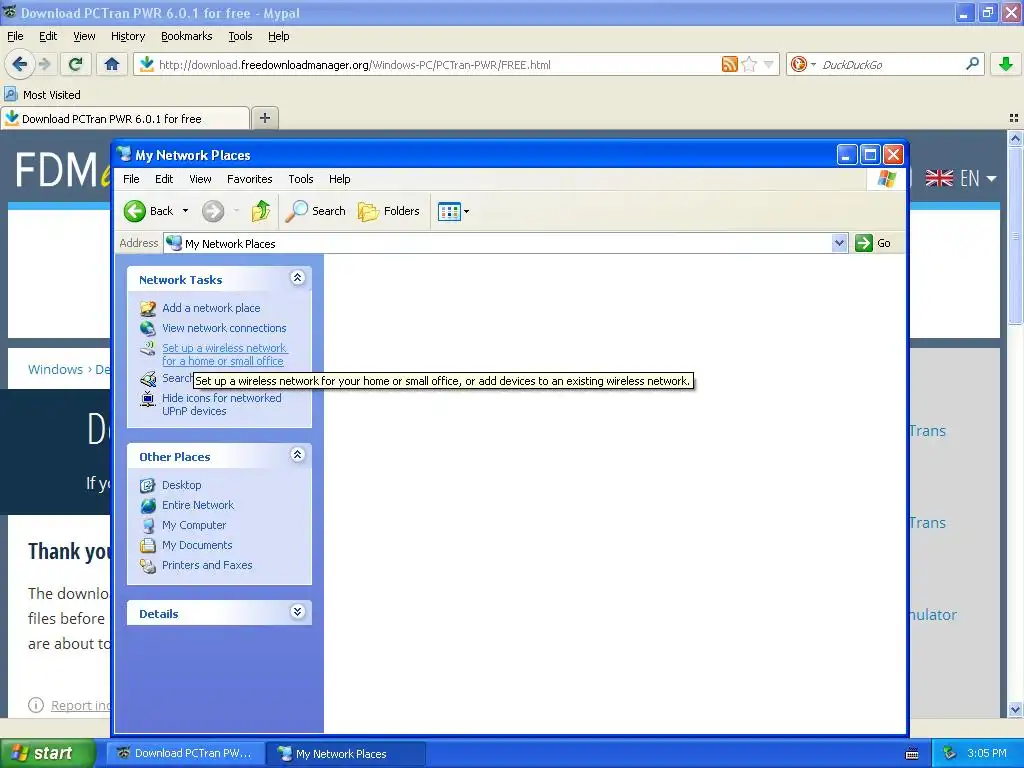This screenshot has height=768, width=1024.
Task: Click the wireless network setup icon
Action: tap(148, 348)
